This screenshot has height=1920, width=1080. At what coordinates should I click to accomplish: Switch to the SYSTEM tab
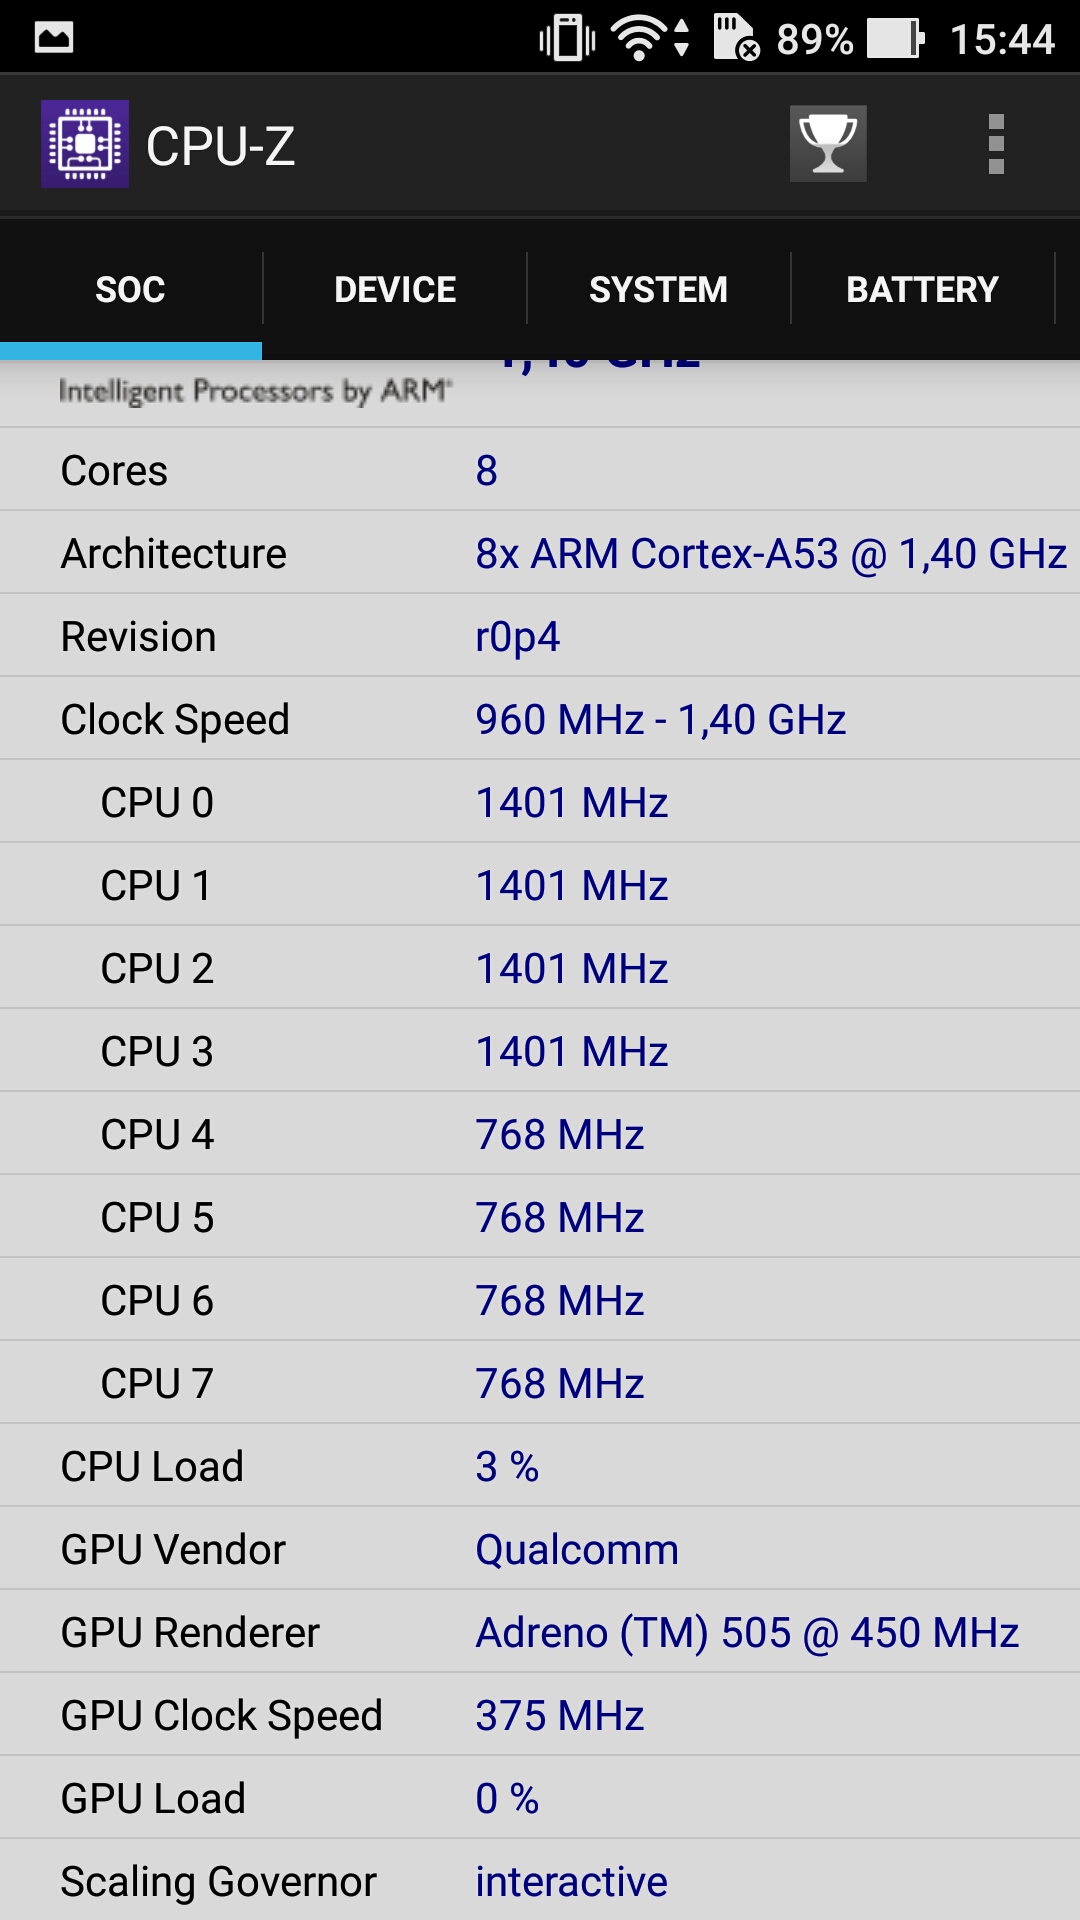(x=658, y=290)
